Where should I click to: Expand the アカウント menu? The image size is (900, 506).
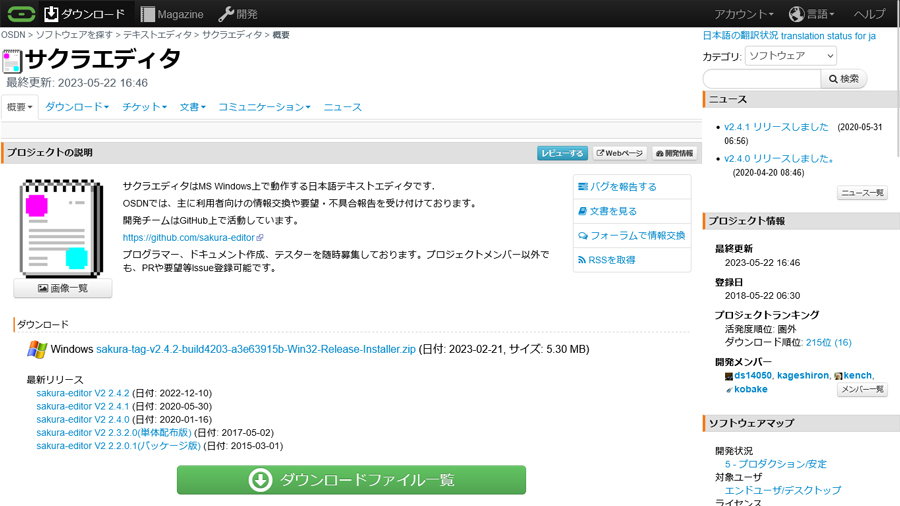[743, 14]
